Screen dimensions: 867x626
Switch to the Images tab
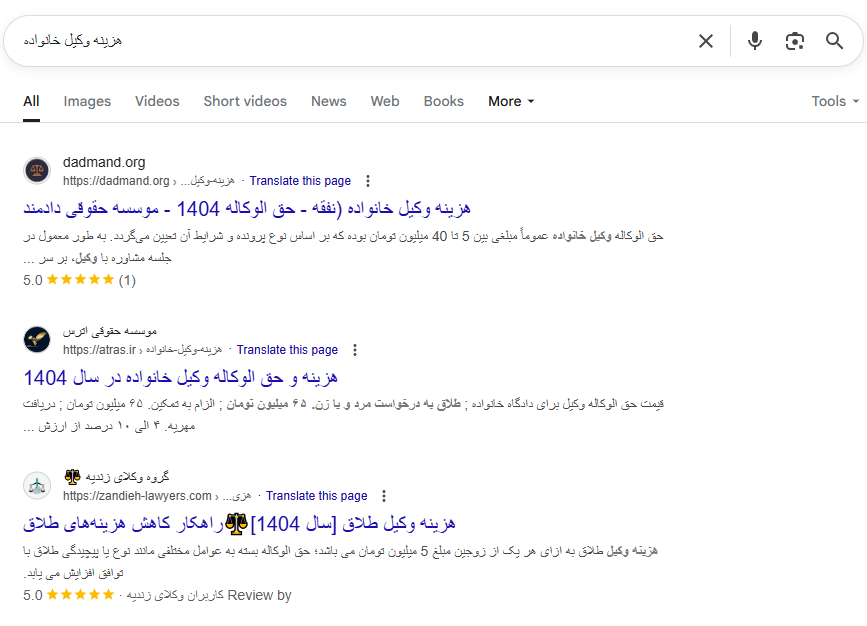click(x=87, y=101)
